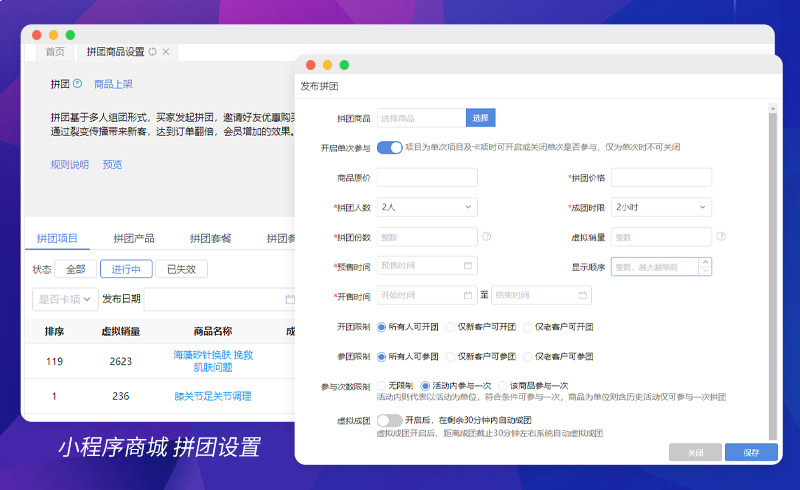Click calendar icon in 开始时间 field
Image resolution: width=800 pixels, height=490 pixels.
[x=467, y=296]
